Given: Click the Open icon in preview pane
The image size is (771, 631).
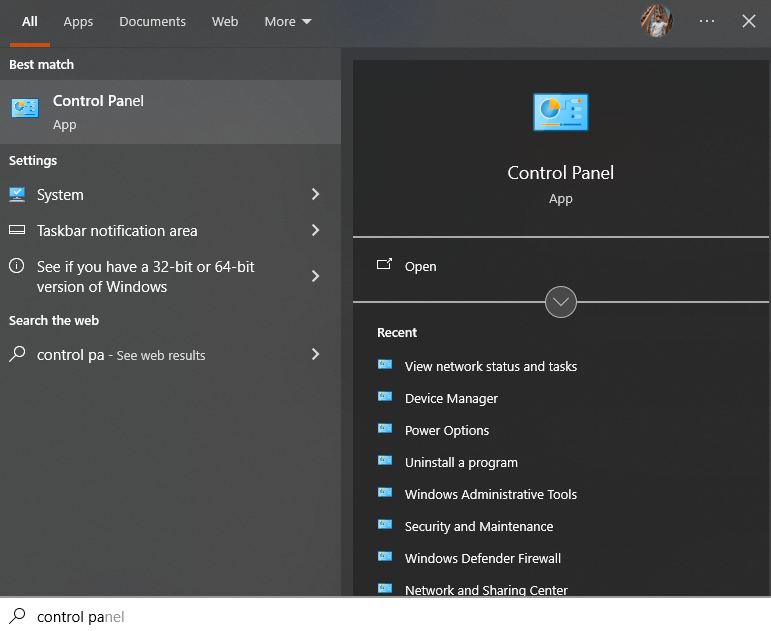Looking at the screenshot, I should [384, 265].
